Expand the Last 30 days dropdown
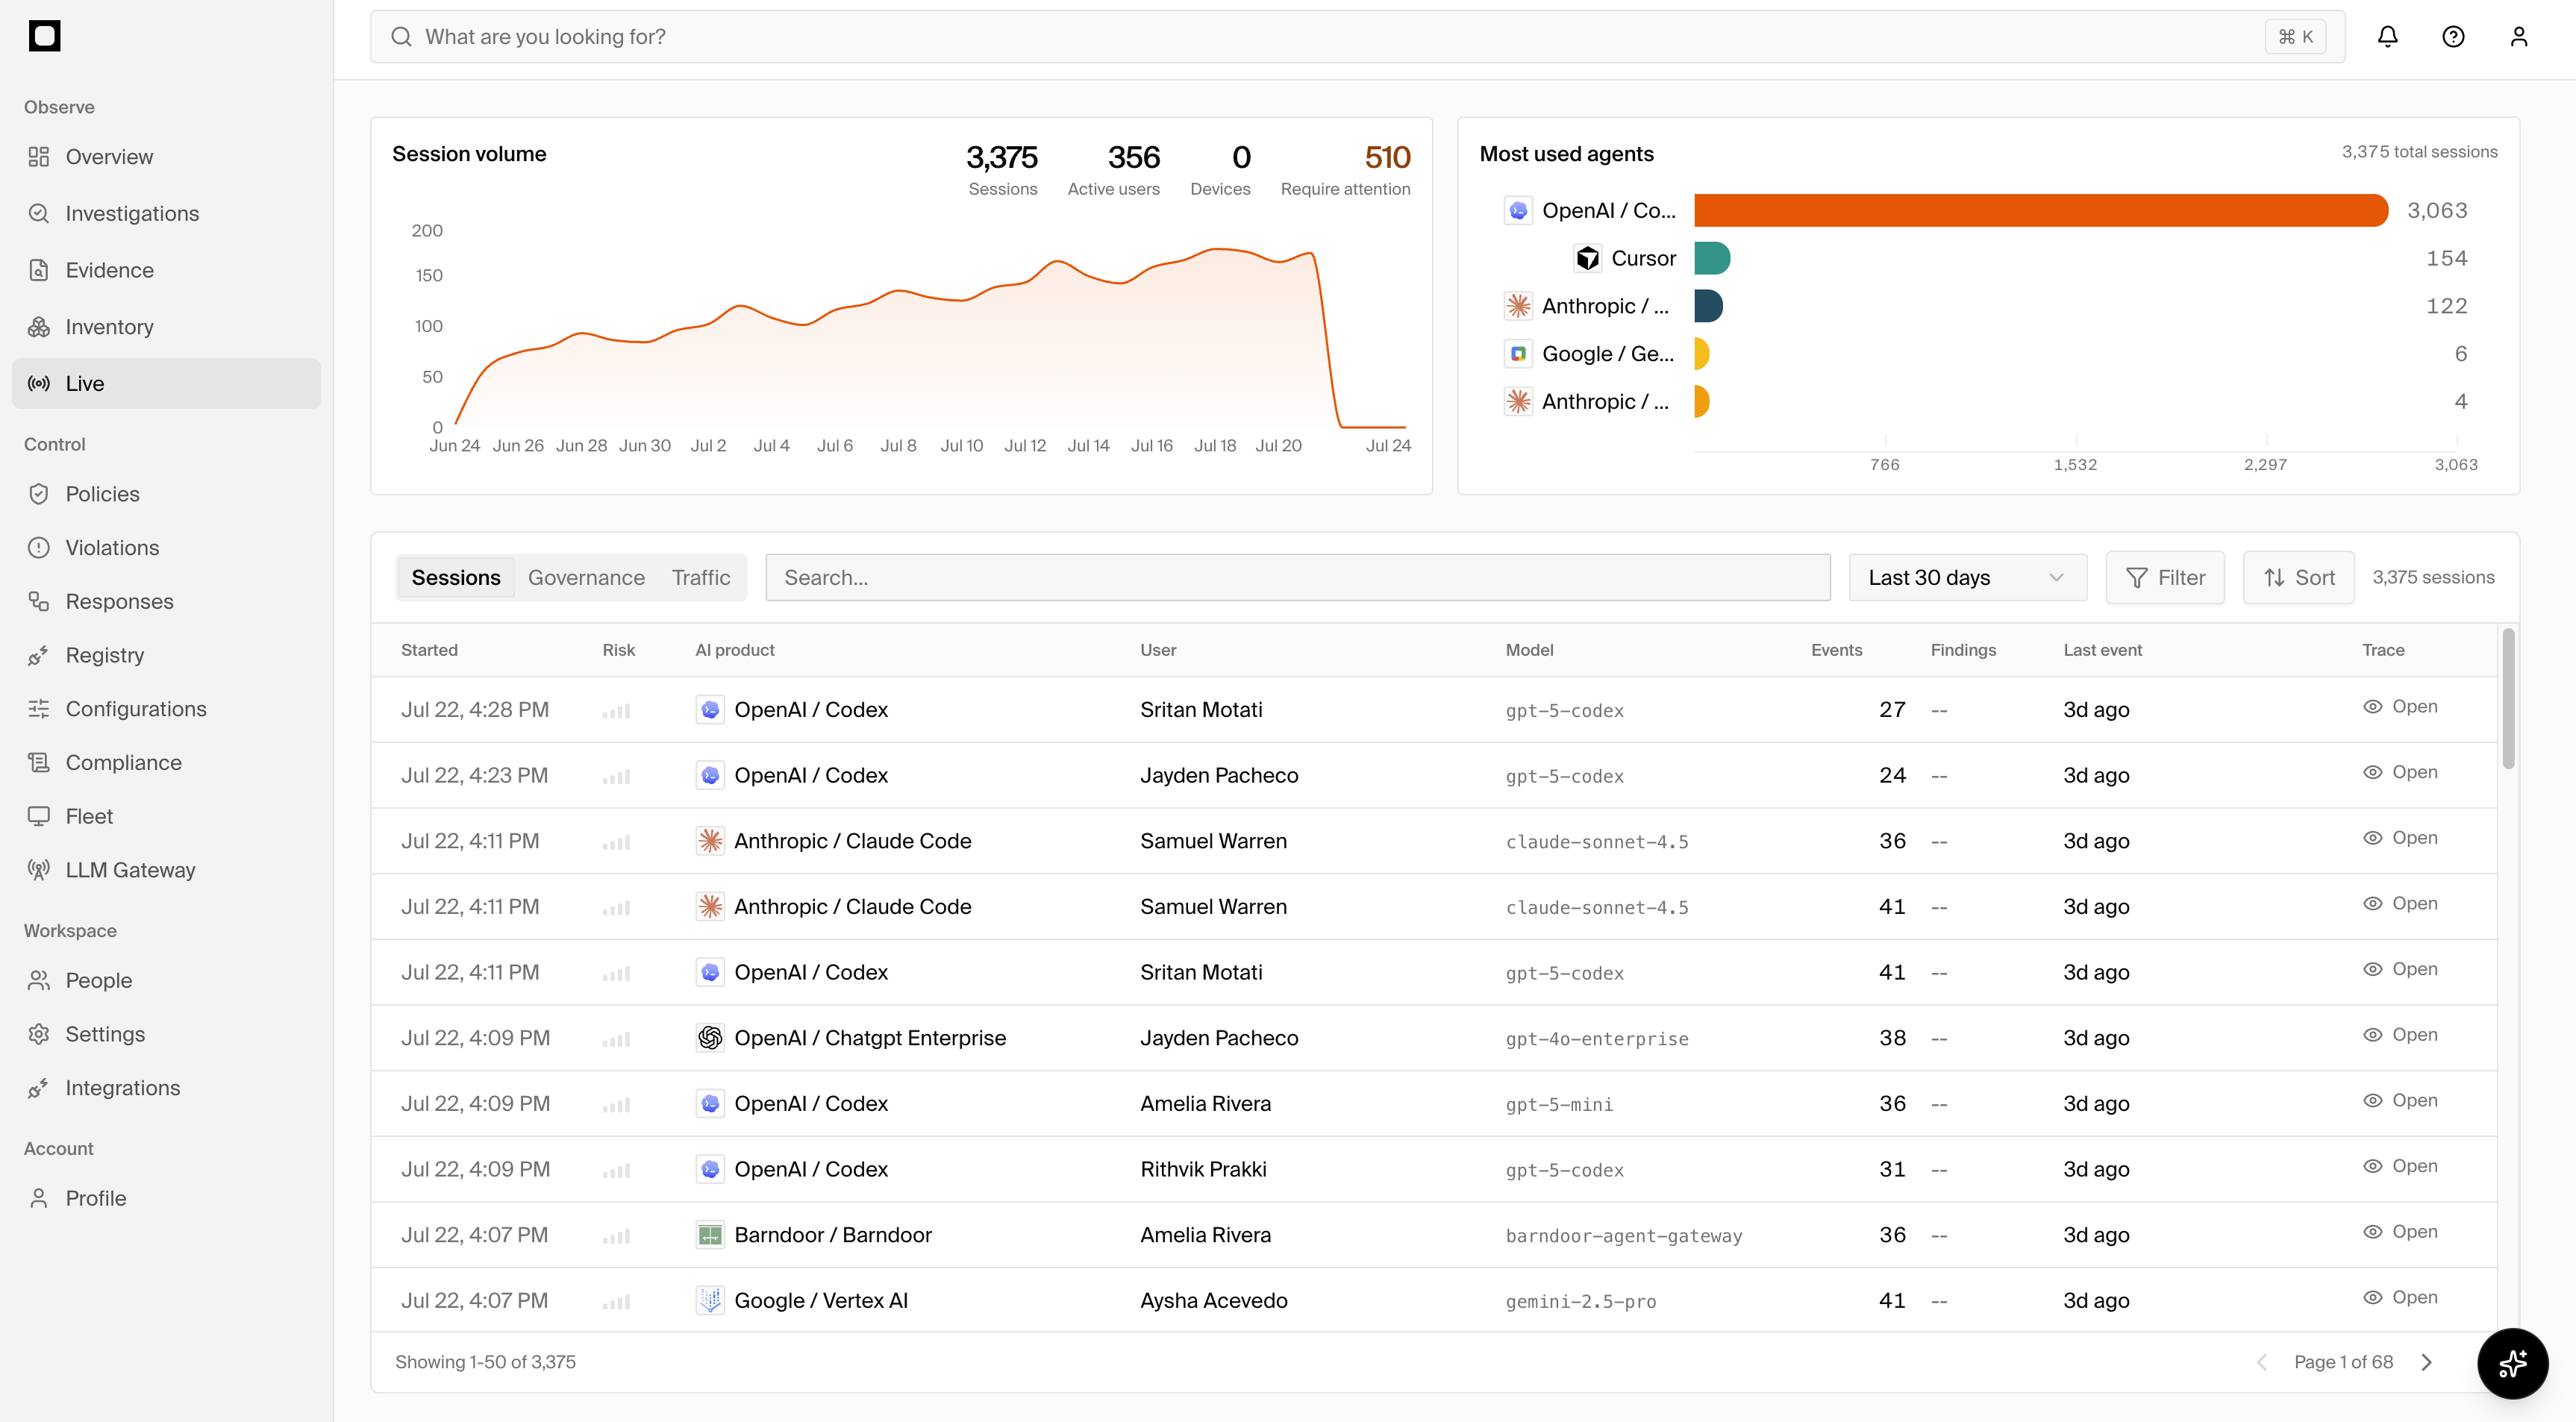The height and width of the screenshot is (1422, 2576). click(1967, 577)
